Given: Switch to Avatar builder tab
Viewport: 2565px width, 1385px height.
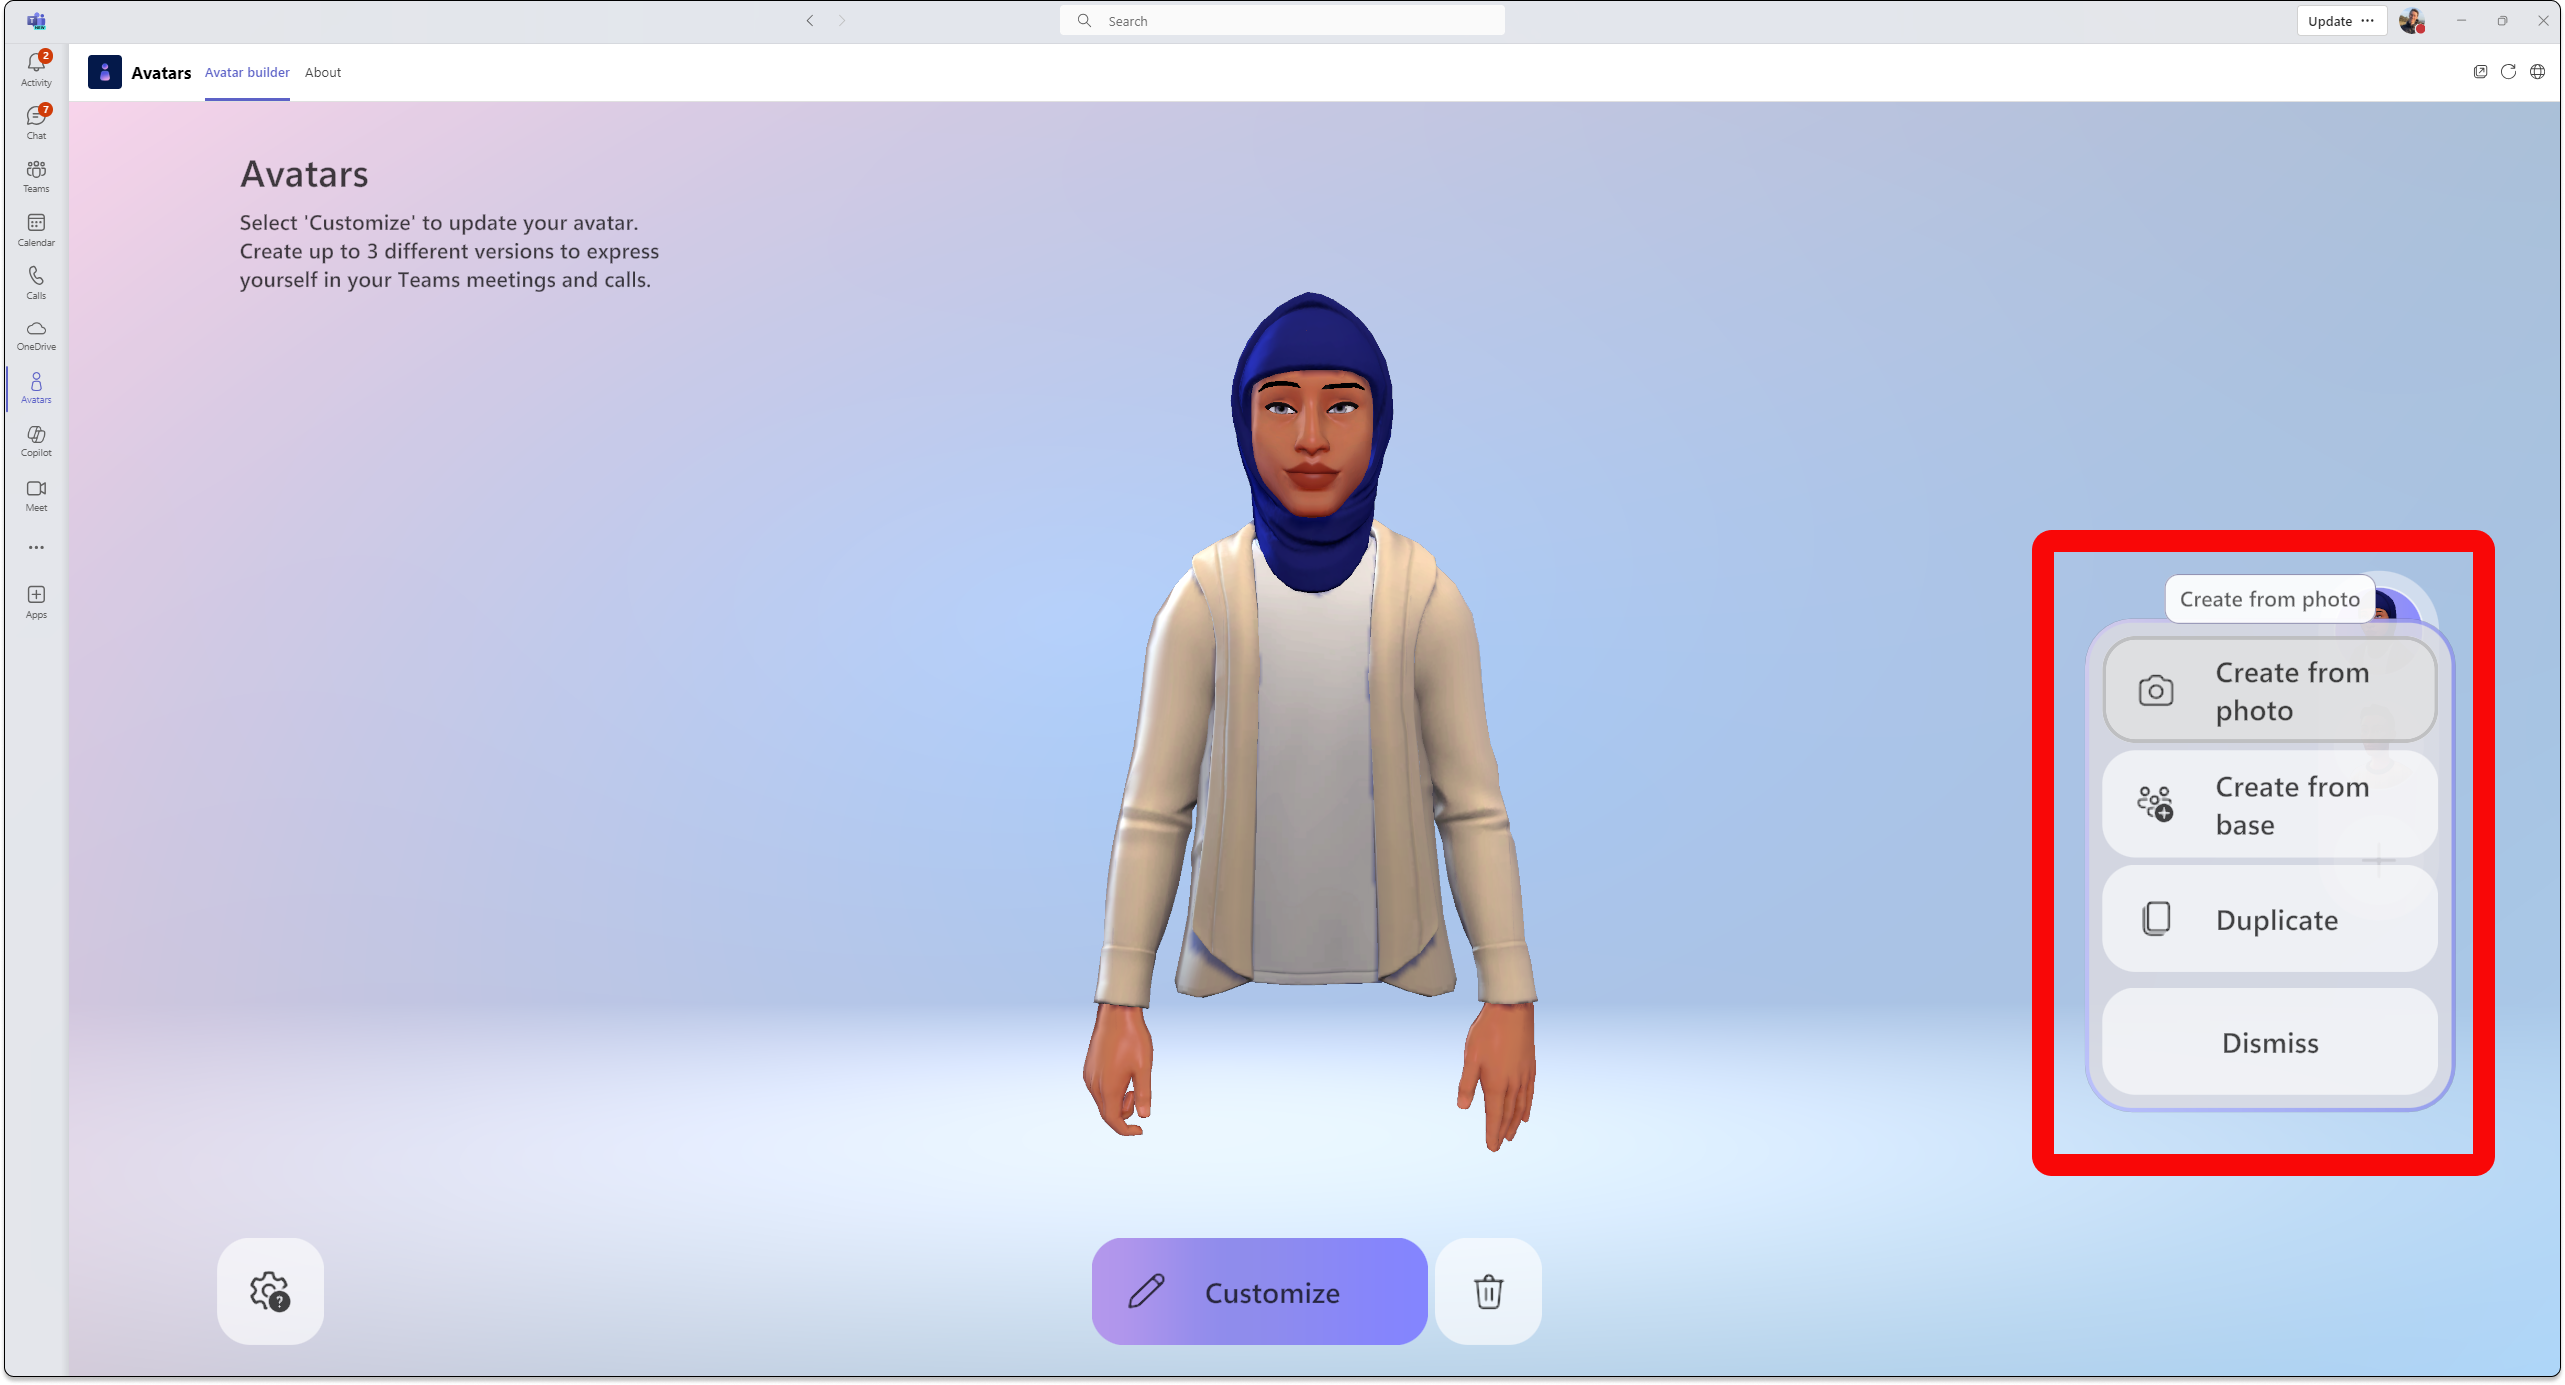Looking at the screenshot, I should [246, 72].
